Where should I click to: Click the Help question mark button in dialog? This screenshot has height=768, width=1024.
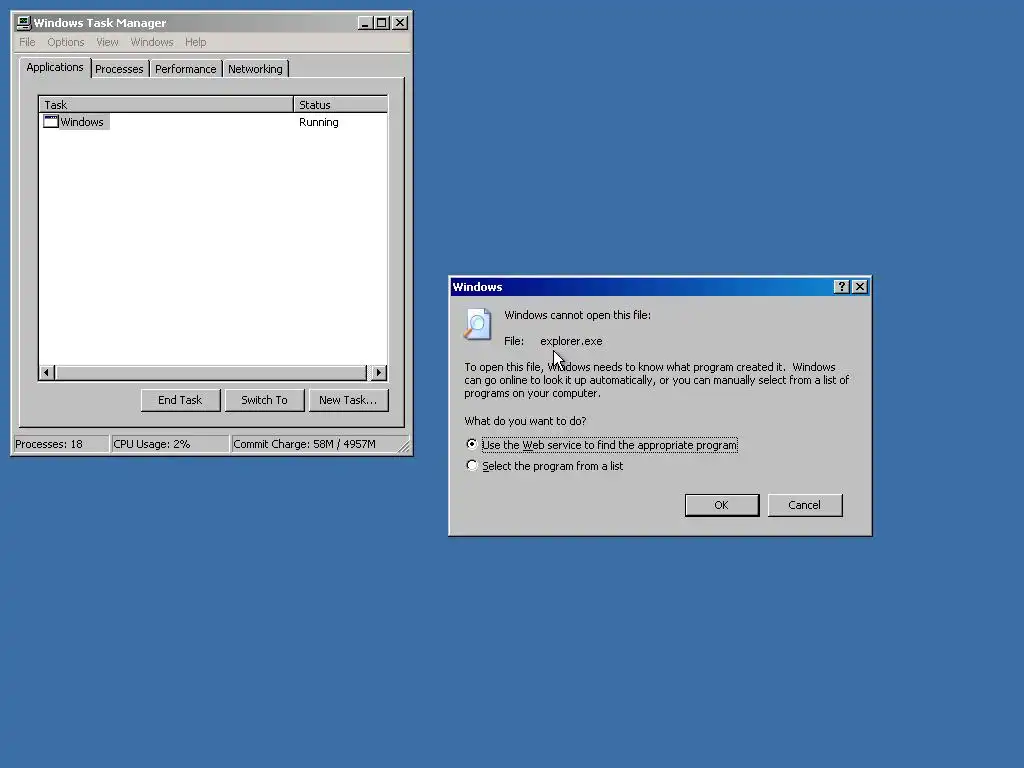pos(842,287)
